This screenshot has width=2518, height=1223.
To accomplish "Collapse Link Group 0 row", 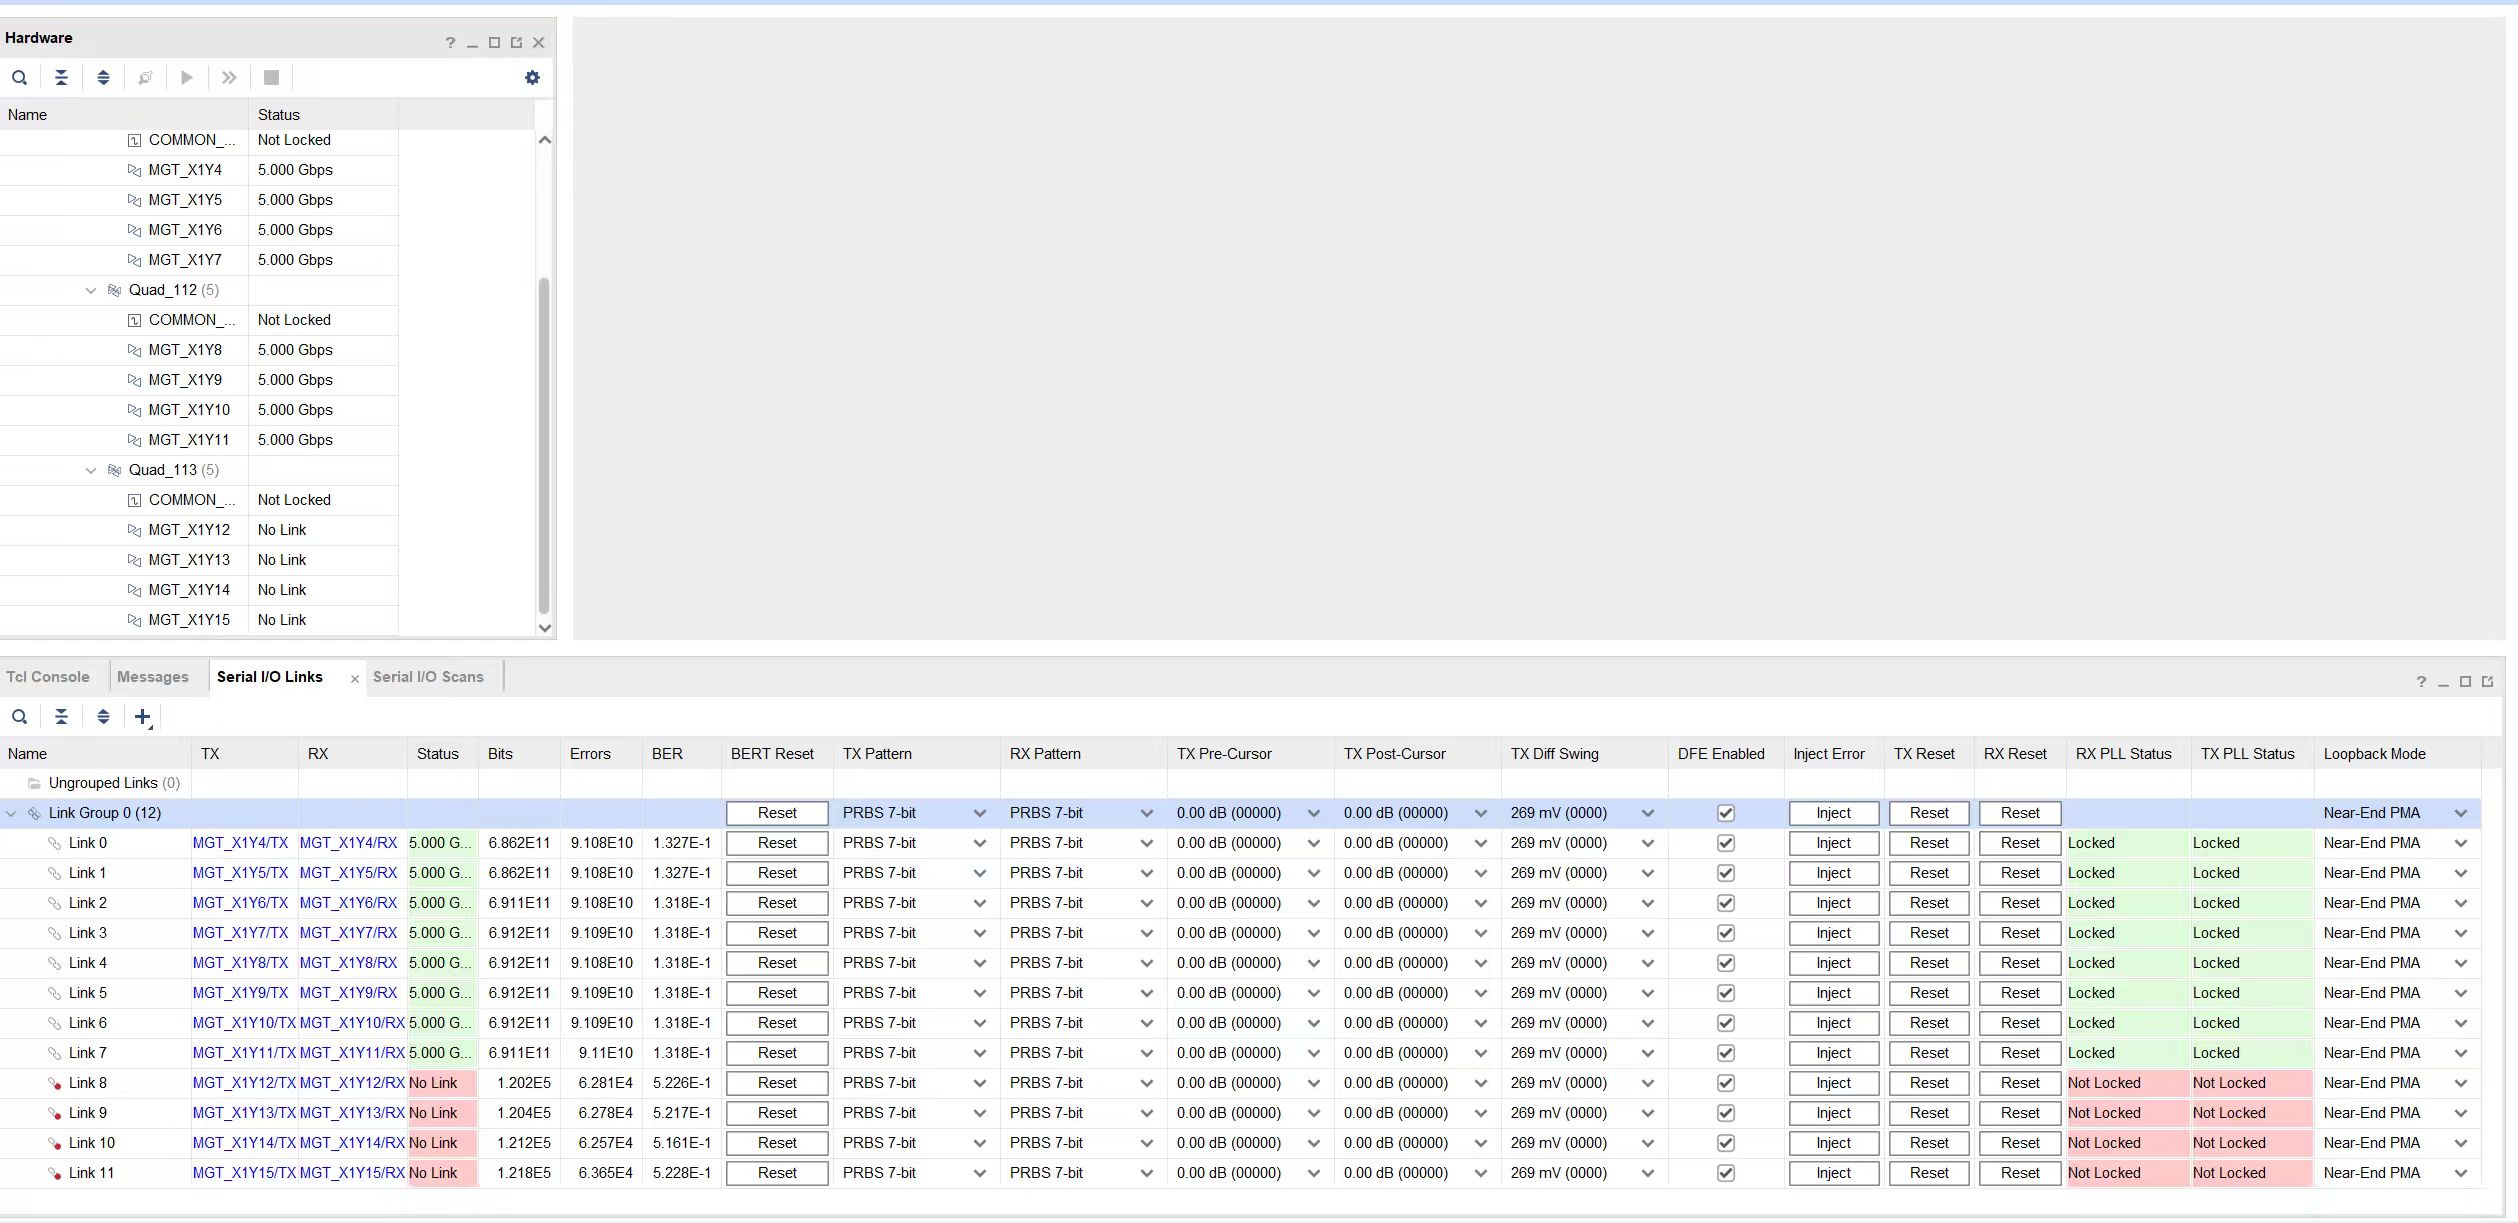I will click(x=11, y=813).
